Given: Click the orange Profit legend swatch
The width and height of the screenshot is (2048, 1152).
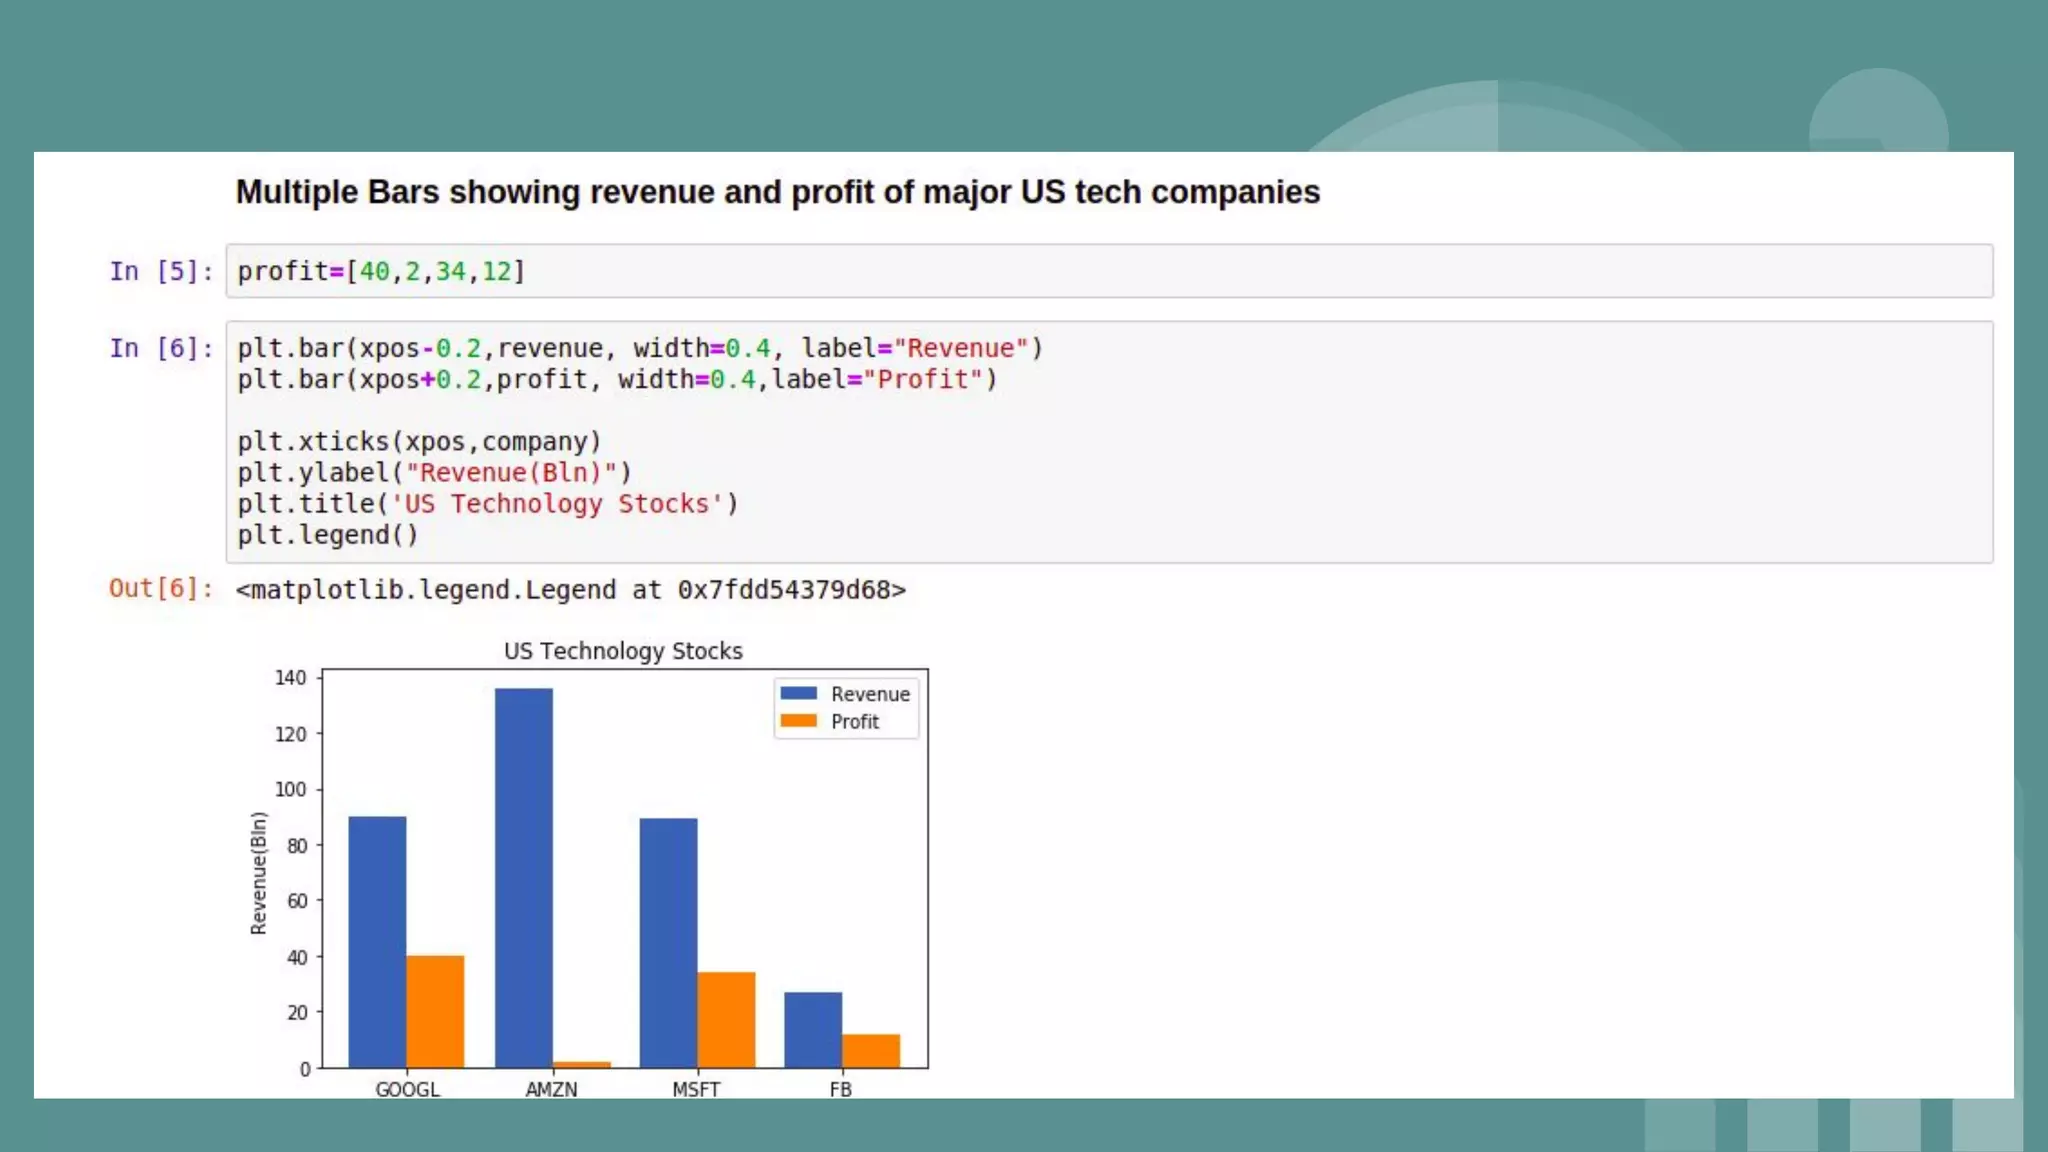Looking at the screenshot, I should click(x=798, y=721).
